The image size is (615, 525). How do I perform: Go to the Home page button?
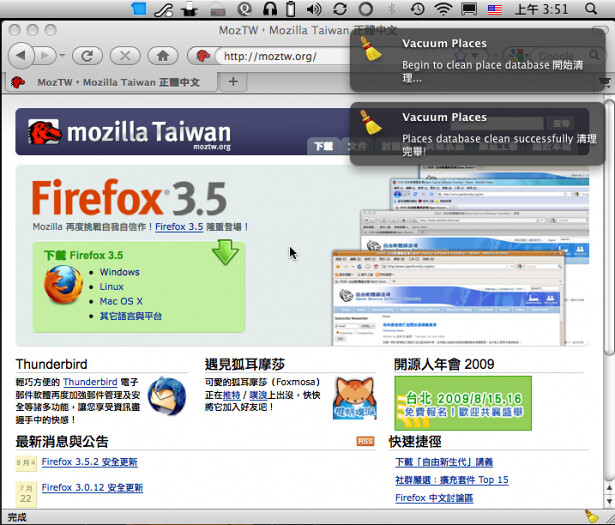tap(164, 55)
